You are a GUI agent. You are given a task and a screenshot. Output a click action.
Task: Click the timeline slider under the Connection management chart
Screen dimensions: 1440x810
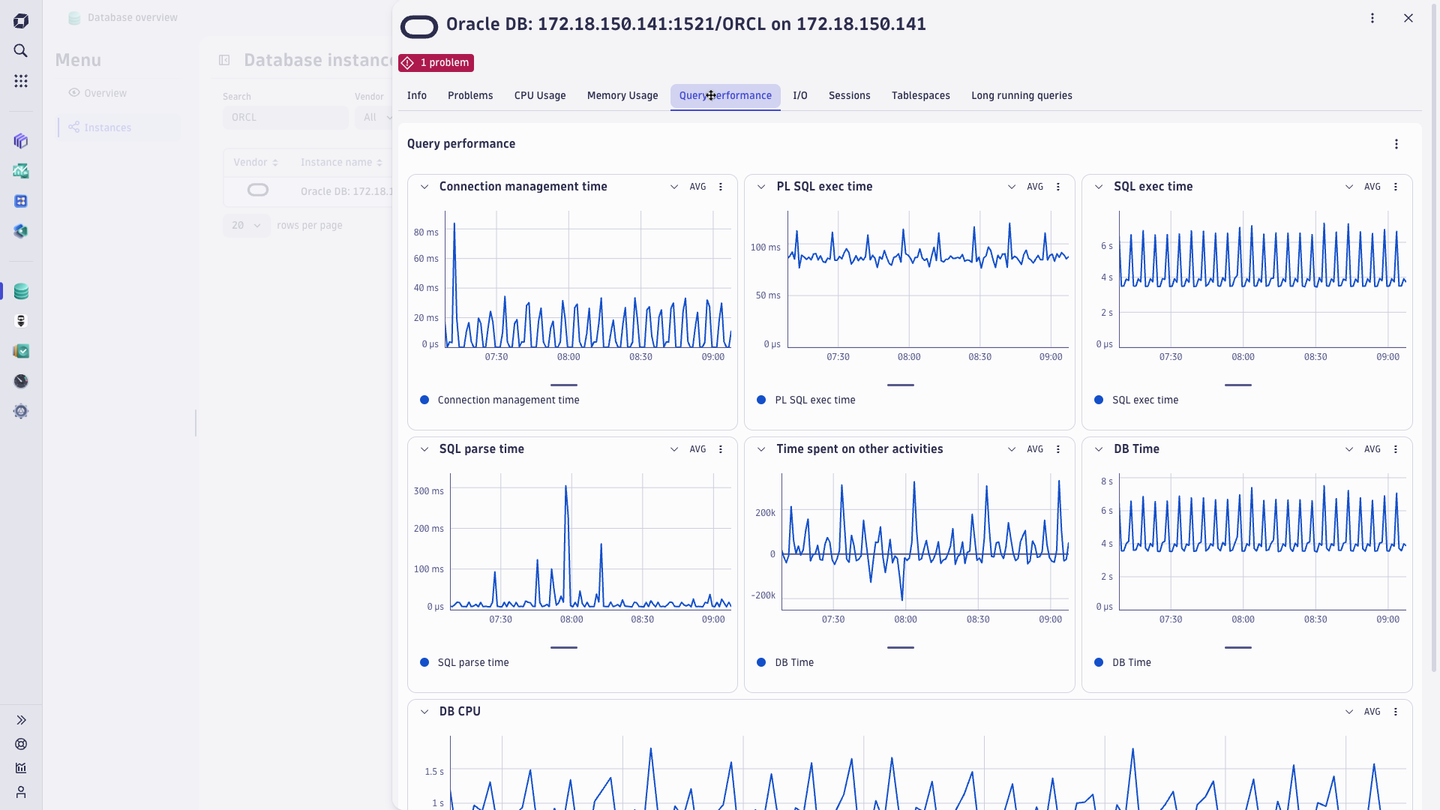coord(563,384)
